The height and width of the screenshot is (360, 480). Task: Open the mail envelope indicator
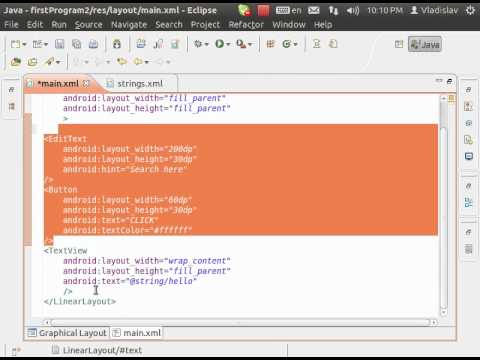pos(314,11)
